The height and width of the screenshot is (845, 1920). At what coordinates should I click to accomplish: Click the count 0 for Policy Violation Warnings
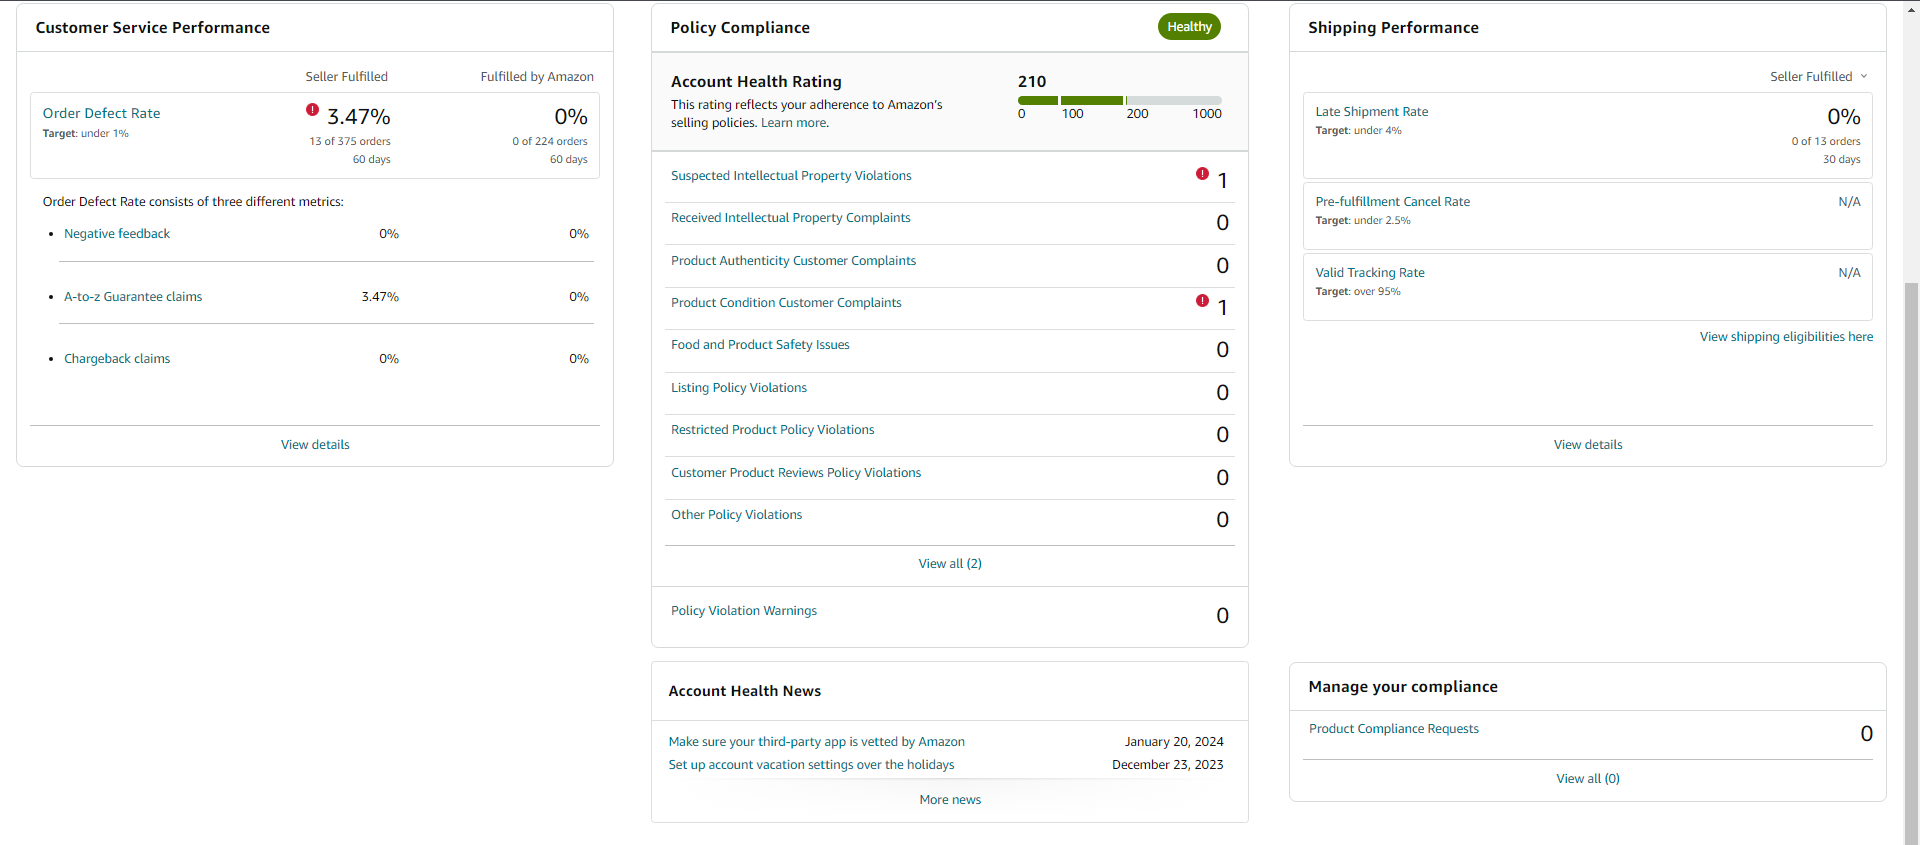point(1222,616)
